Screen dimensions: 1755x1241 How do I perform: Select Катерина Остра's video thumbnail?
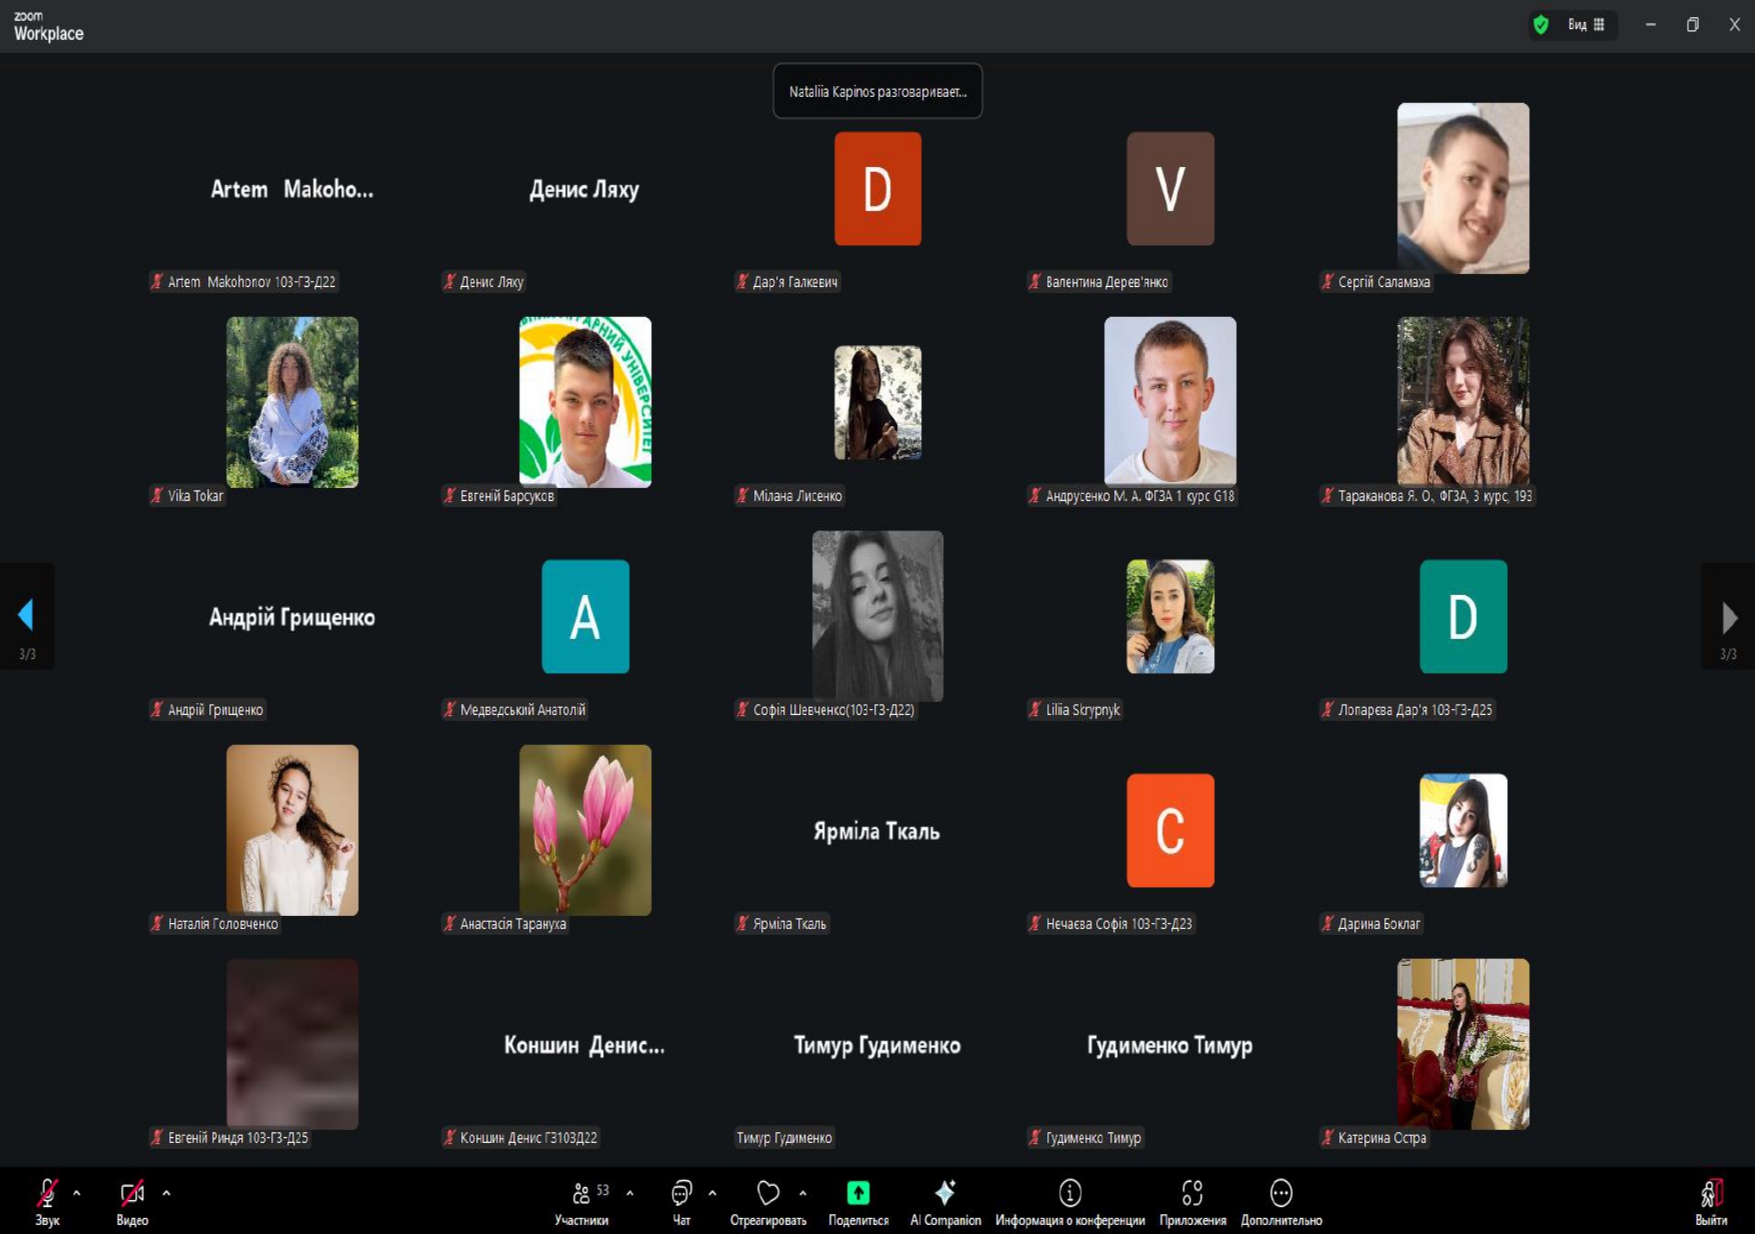coord(1462,1044)
